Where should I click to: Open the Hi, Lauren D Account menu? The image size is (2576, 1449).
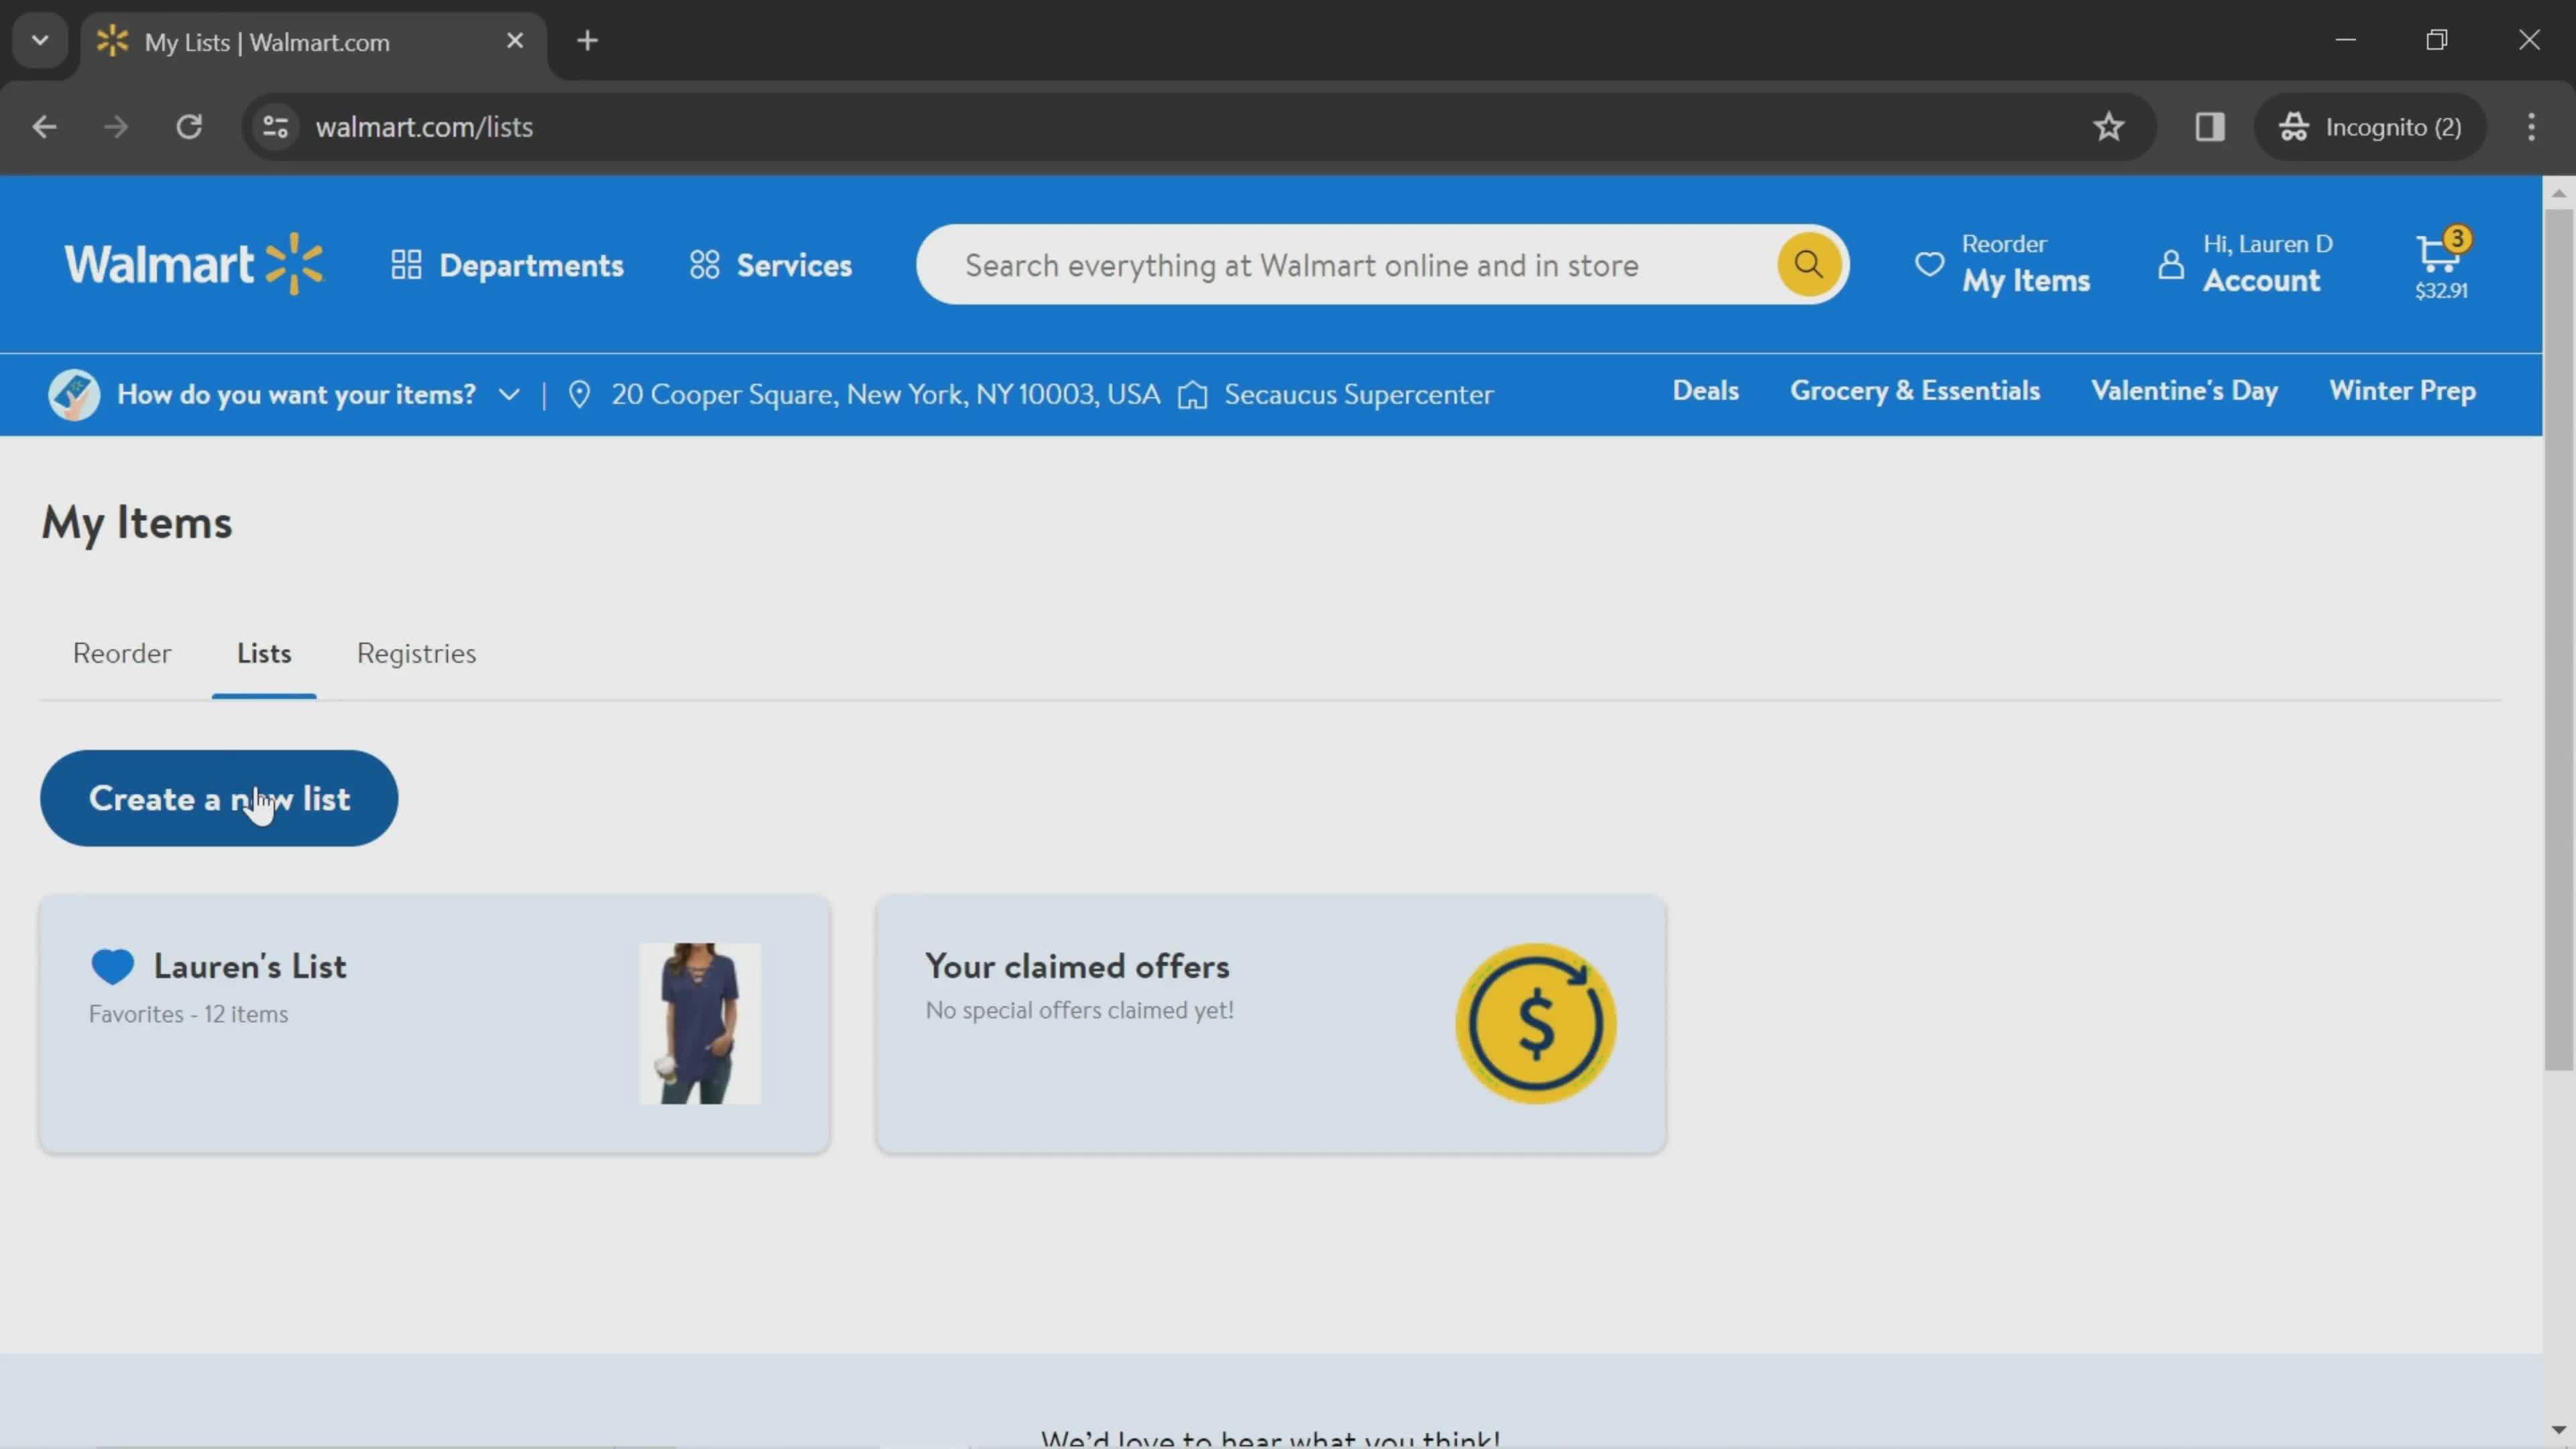coord(2245,264)
